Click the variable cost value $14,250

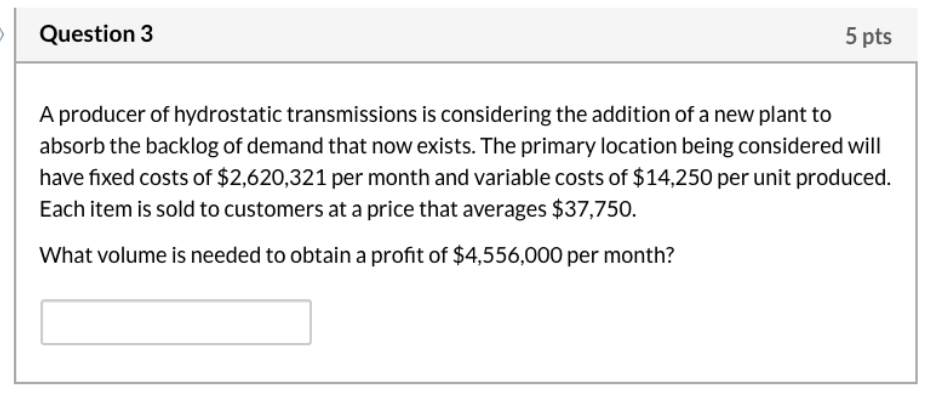(x=672, y=177)
